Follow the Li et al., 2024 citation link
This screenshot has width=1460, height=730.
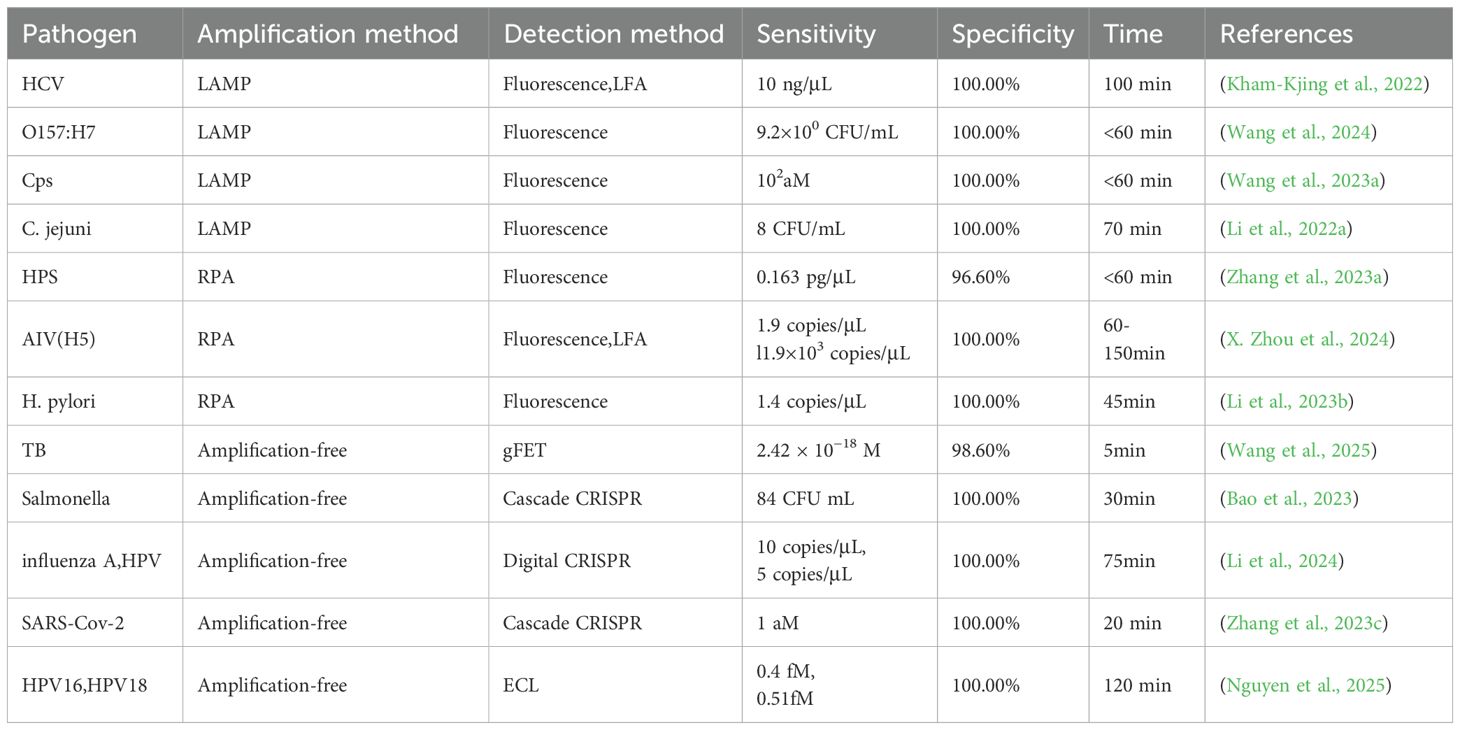pyautogui.click(x=1281, y=561)
